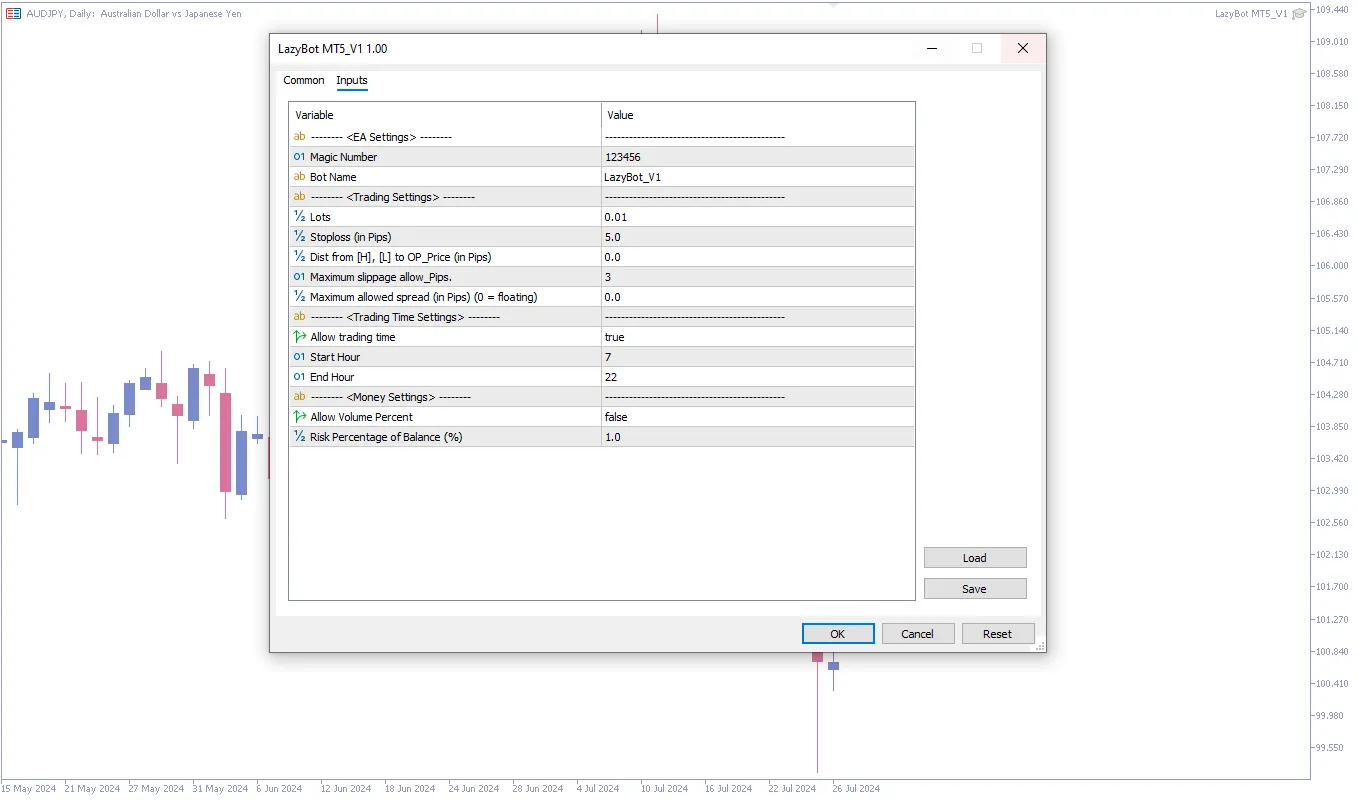
Task: Click the boolean icon beside Allow Volume Percent
Action: (x=299, y=417)
